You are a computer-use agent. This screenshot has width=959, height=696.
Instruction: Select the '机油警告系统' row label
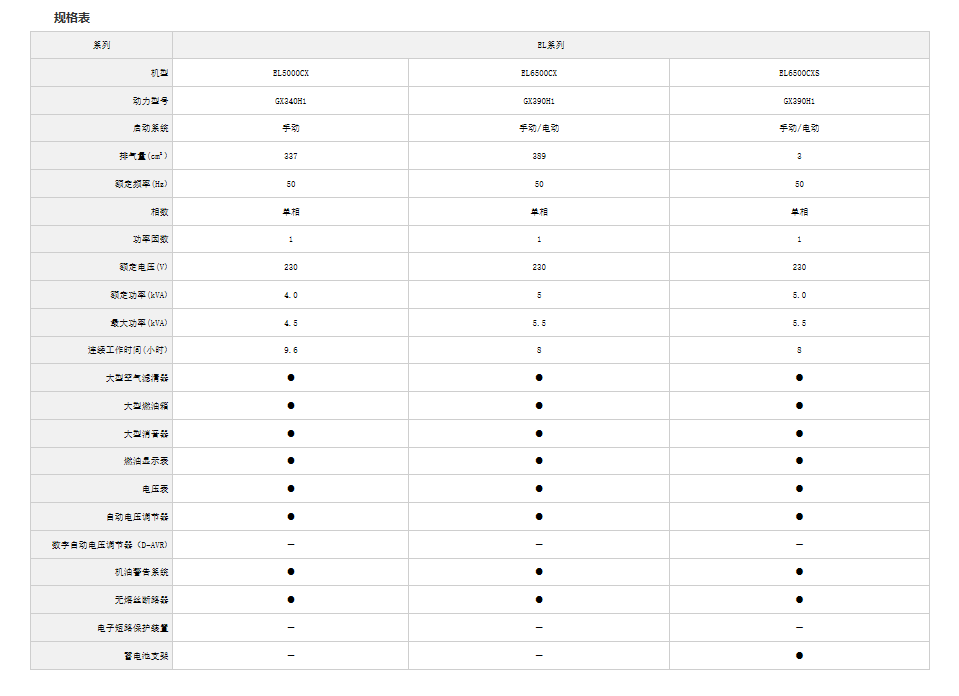[x=141, y=572]
